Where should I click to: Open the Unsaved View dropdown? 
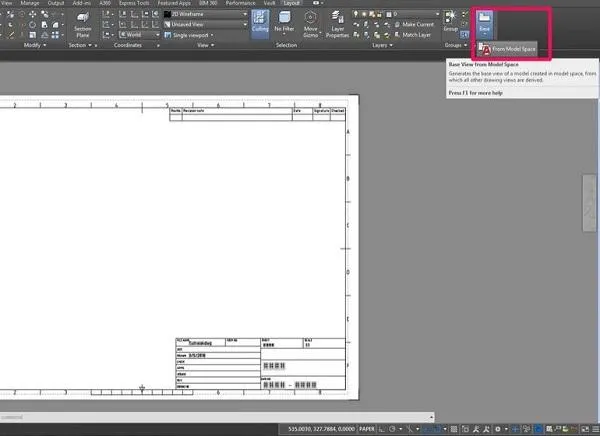[203, 24]
